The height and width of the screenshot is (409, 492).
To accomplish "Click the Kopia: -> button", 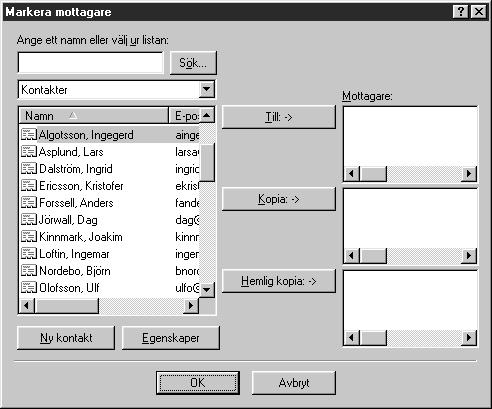I will (279, 199).
